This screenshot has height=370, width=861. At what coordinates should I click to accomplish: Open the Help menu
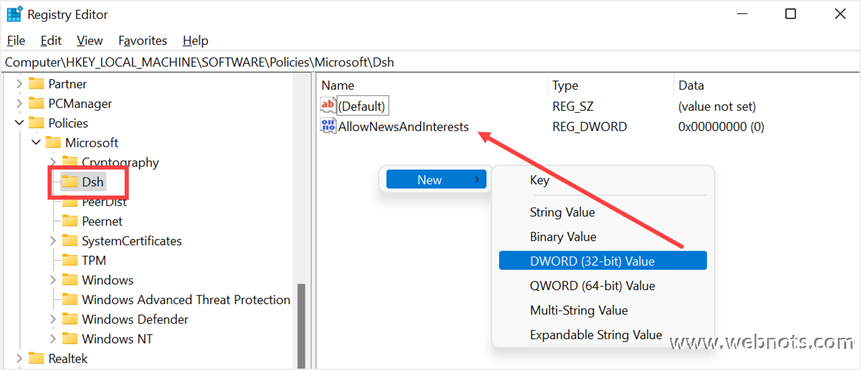tap(195, 41)
